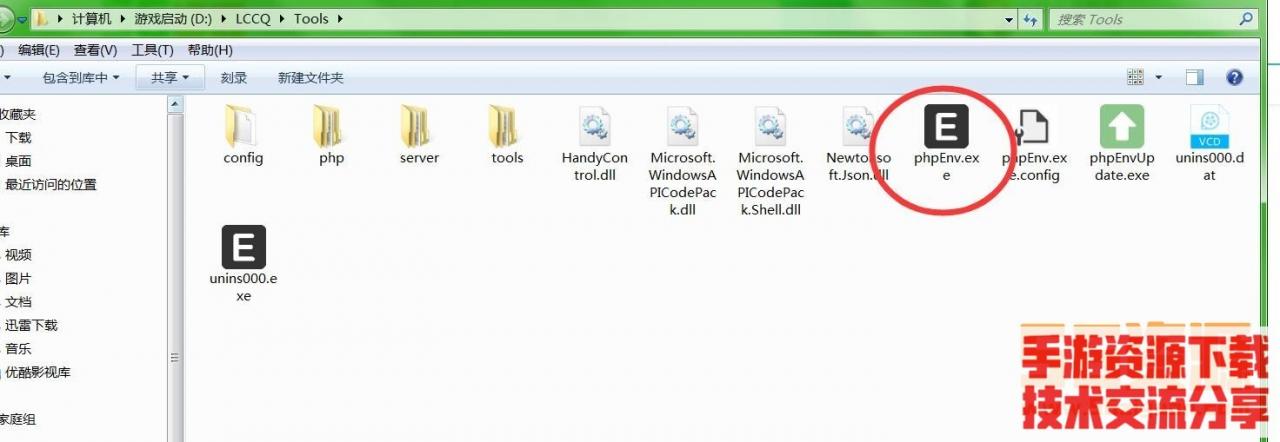Launch phpEnv.exe application

coord(946,128)
